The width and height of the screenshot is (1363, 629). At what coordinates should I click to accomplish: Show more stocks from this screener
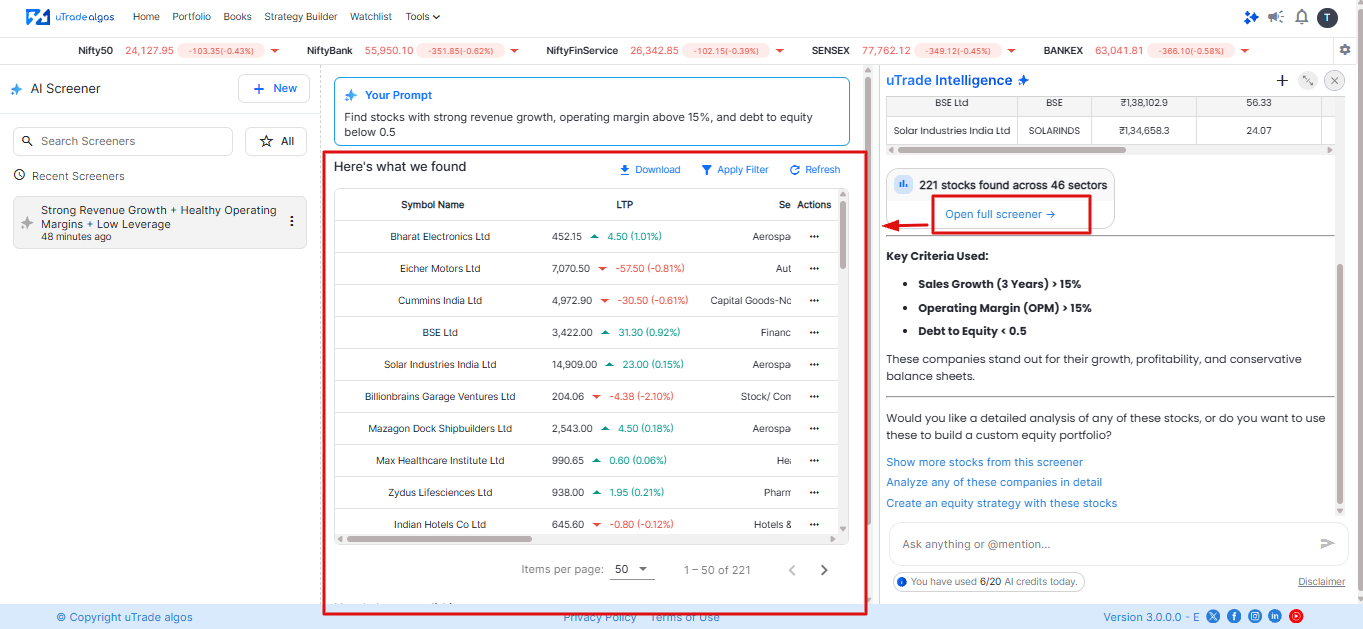[984, 462]
